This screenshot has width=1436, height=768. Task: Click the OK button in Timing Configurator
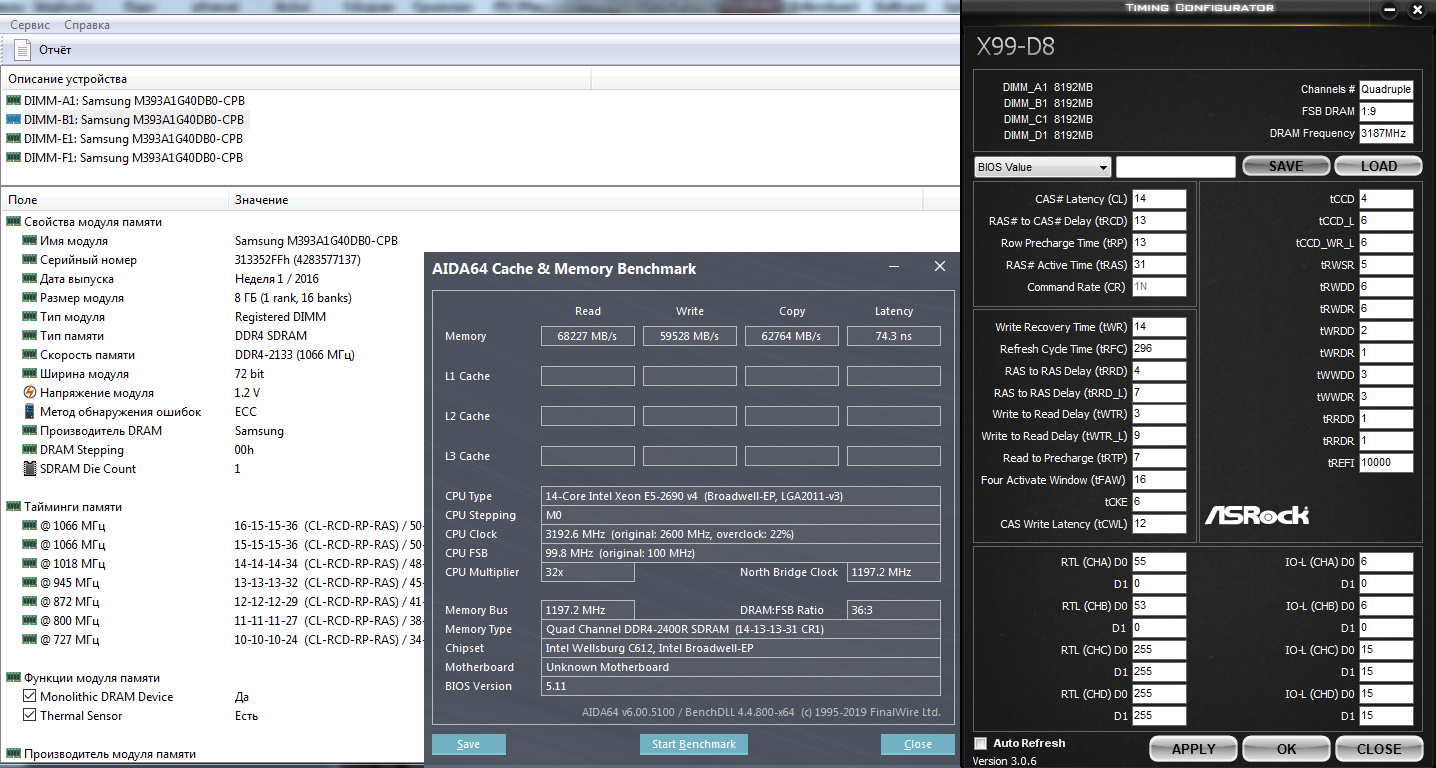1286,749
